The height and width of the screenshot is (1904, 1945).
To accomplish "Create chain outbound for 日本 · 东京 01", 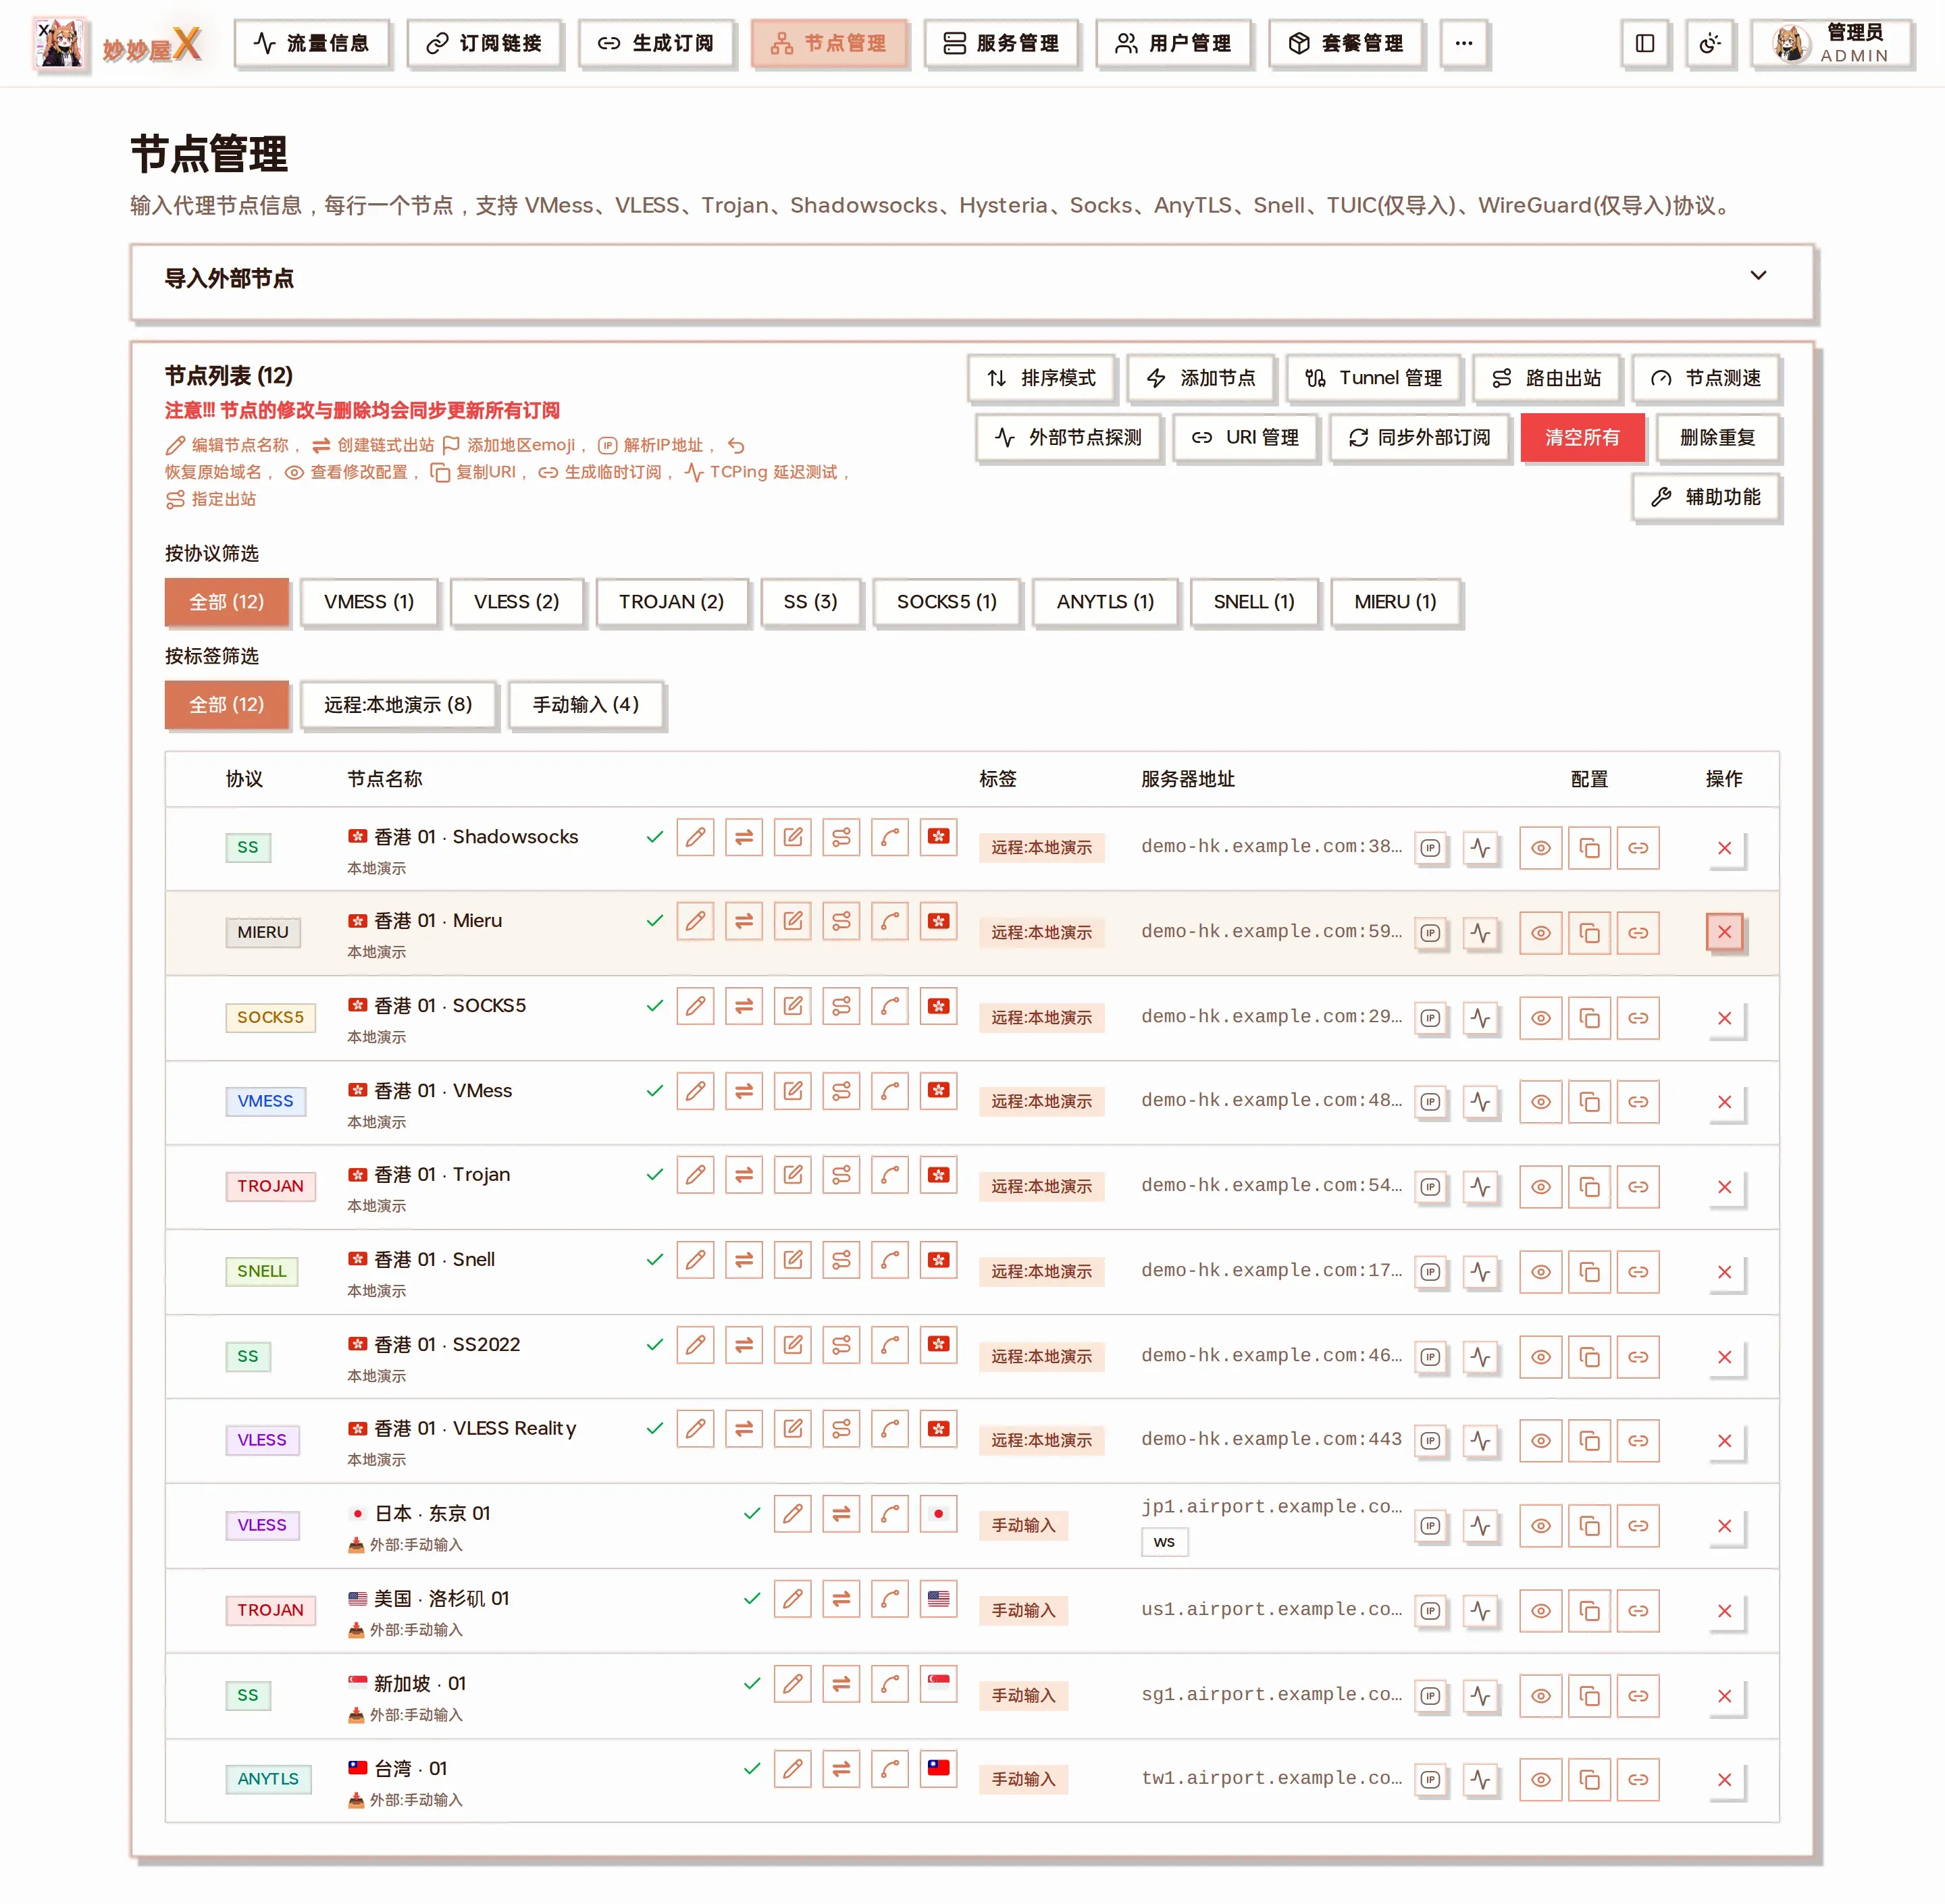I will (841, 1514).
